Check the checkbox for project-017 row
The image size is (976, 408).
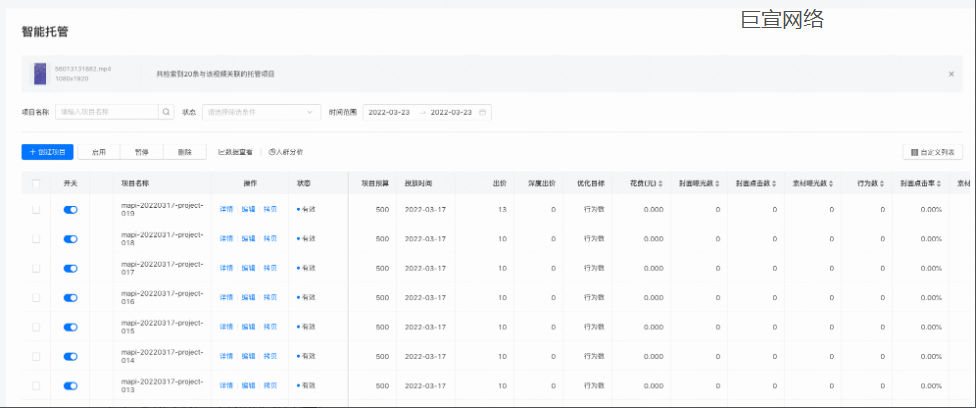(36, 268)
